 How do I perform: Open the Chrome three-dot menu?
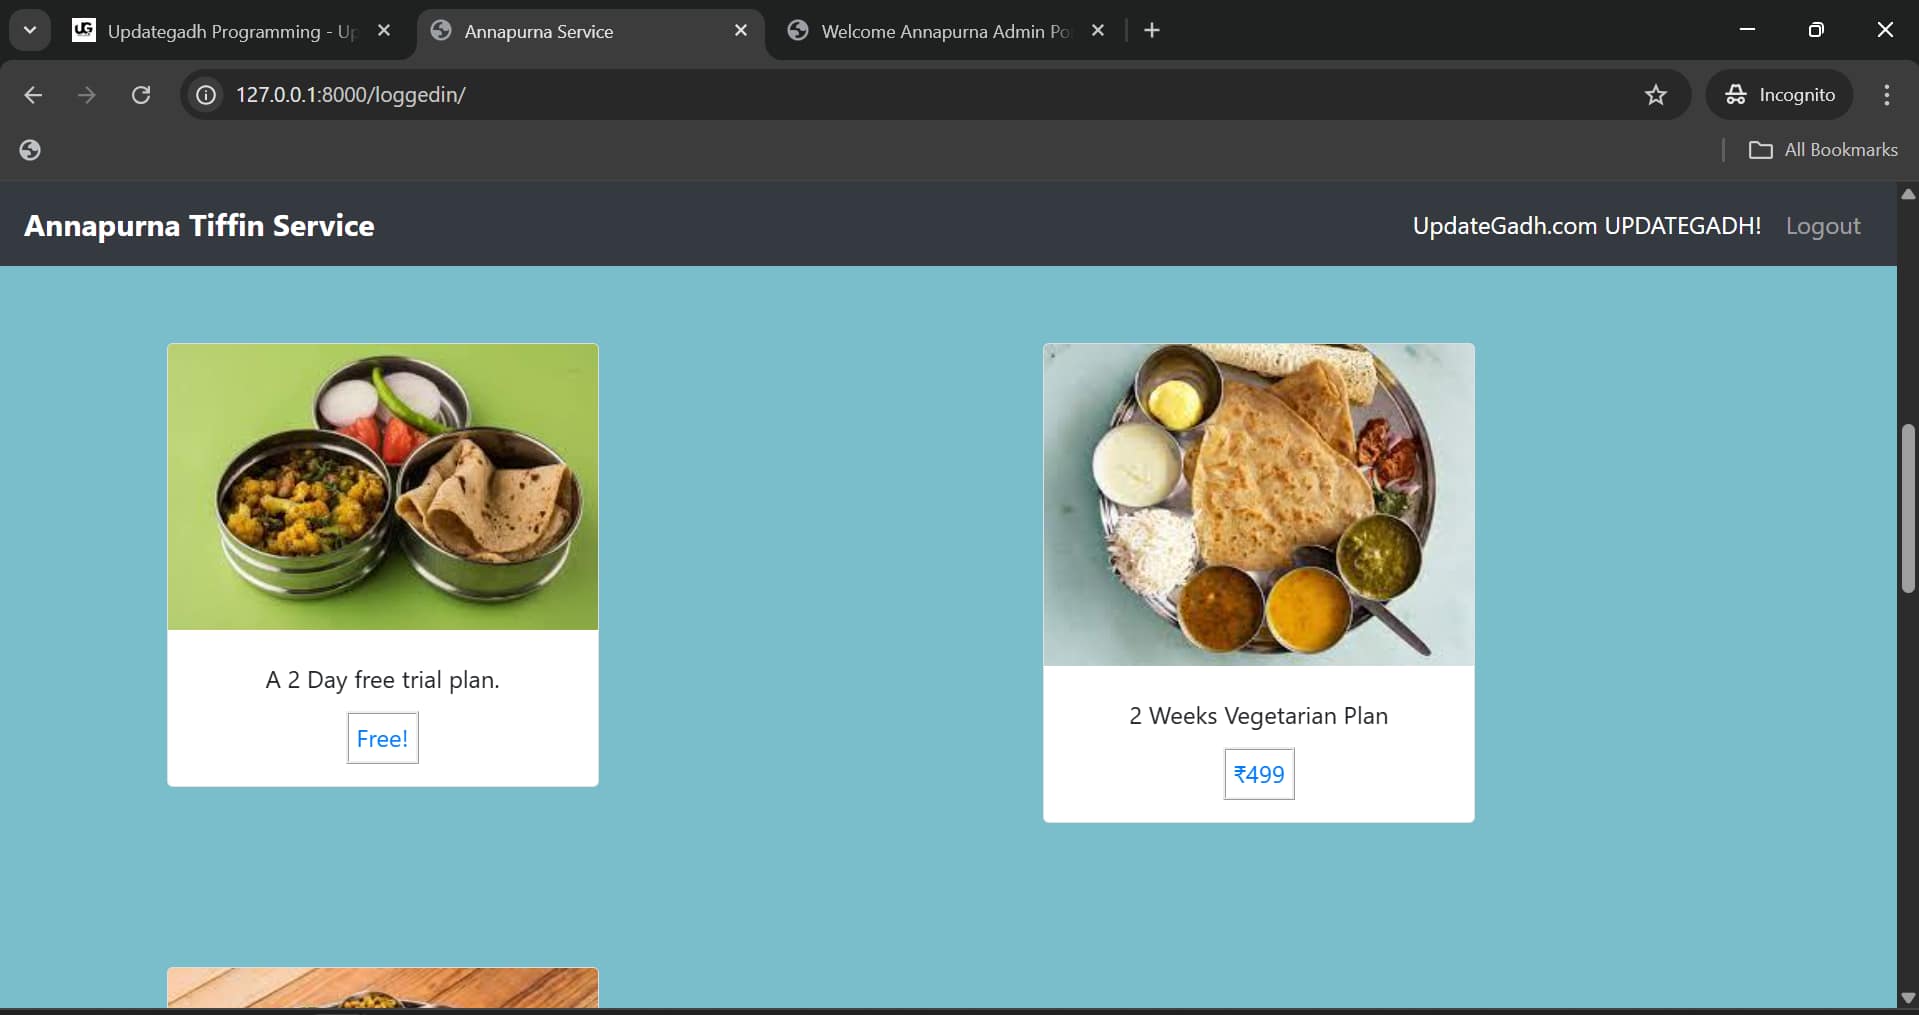point(1886,95)
